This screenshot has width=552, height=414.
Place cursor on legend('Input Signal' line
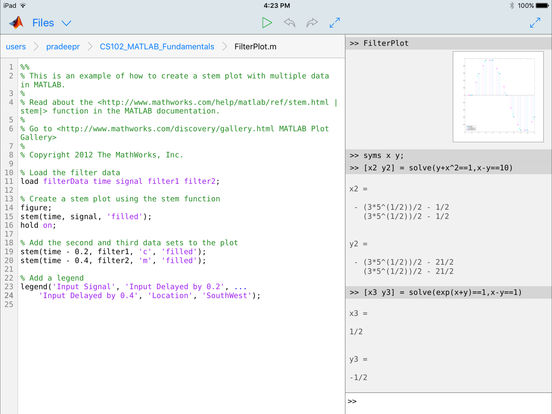(x=134, y=287)
